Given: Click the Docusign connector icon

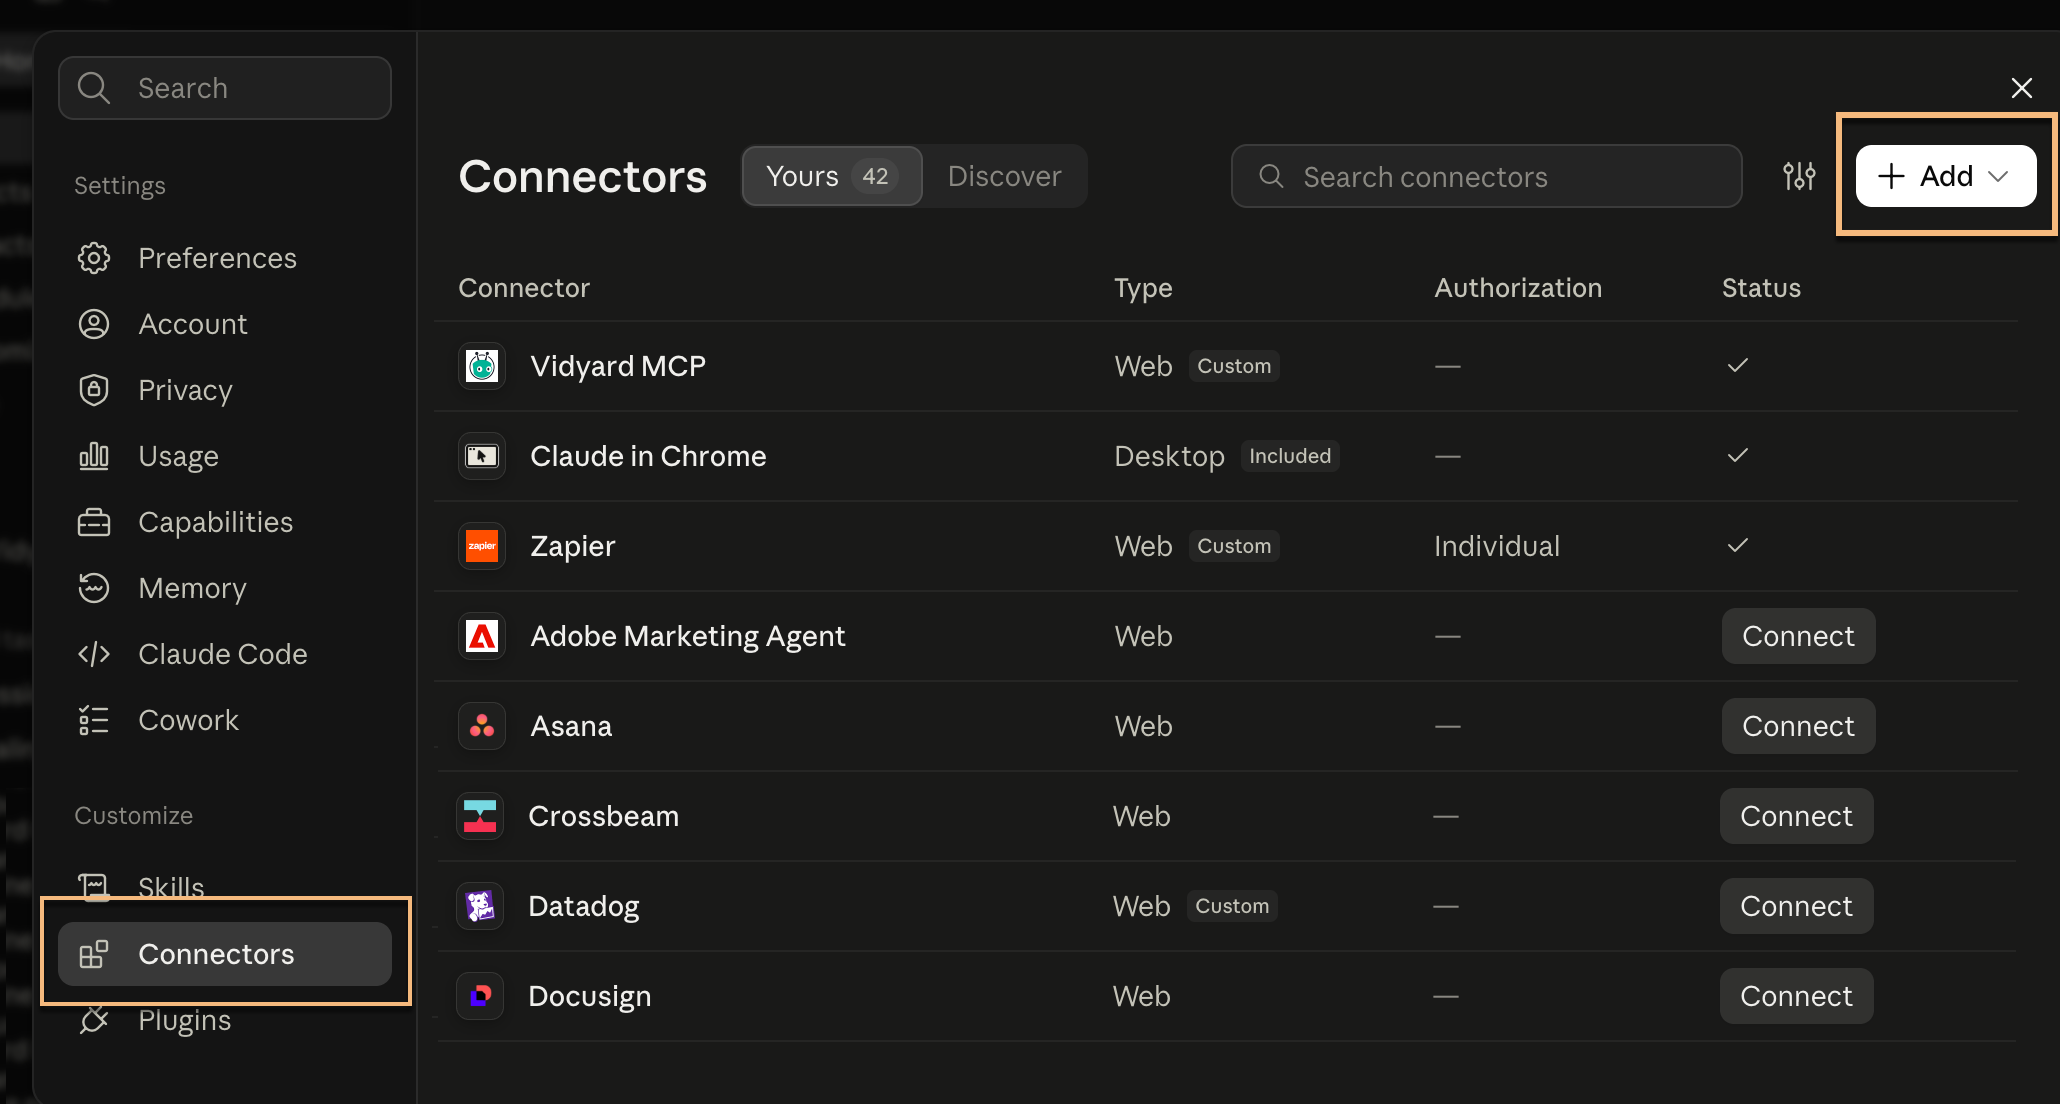Looking at the screenshot, I should tap(480, 996).
